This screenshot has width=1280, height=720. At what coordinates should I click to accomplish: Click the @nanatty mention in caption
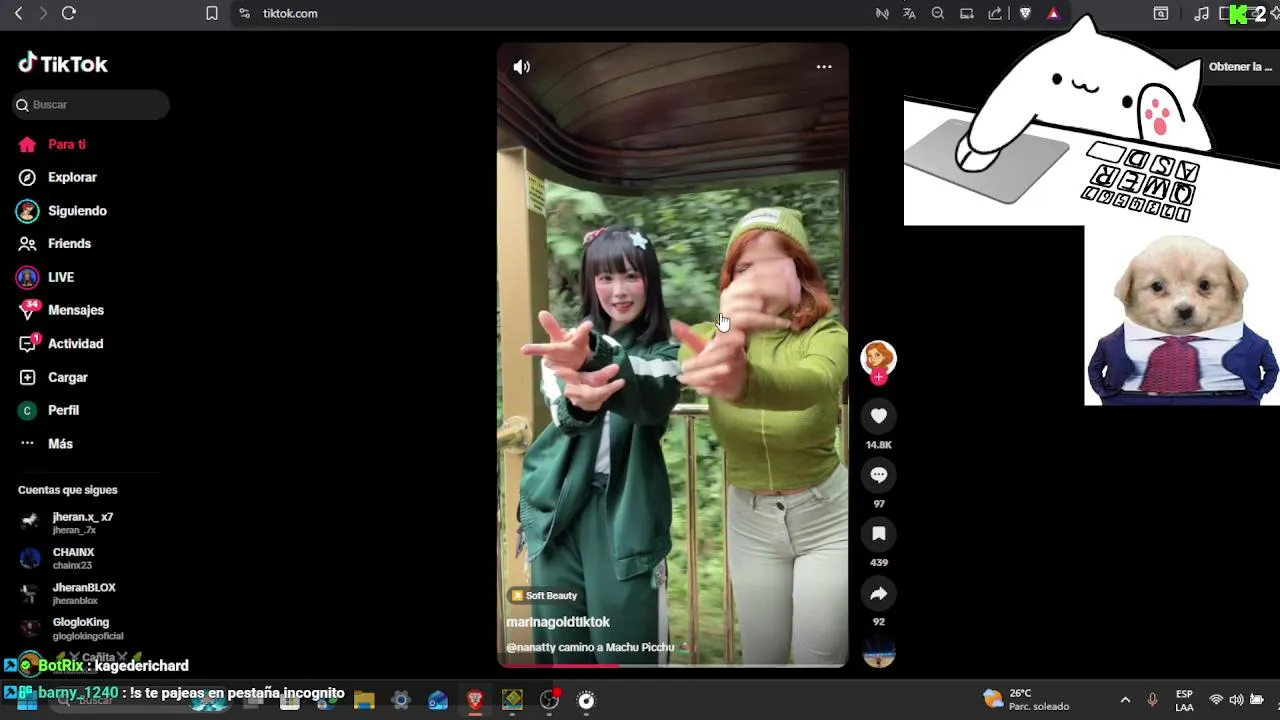(530, 648)
